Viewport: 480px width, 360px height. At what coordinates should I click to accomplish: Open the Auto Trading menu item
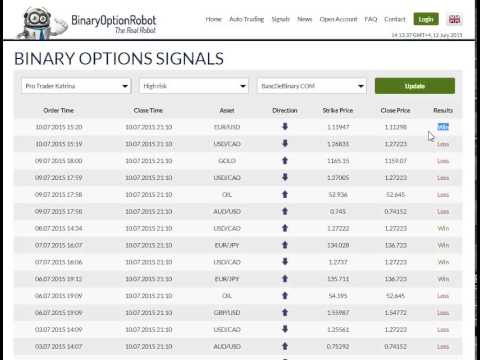(246, 19)
